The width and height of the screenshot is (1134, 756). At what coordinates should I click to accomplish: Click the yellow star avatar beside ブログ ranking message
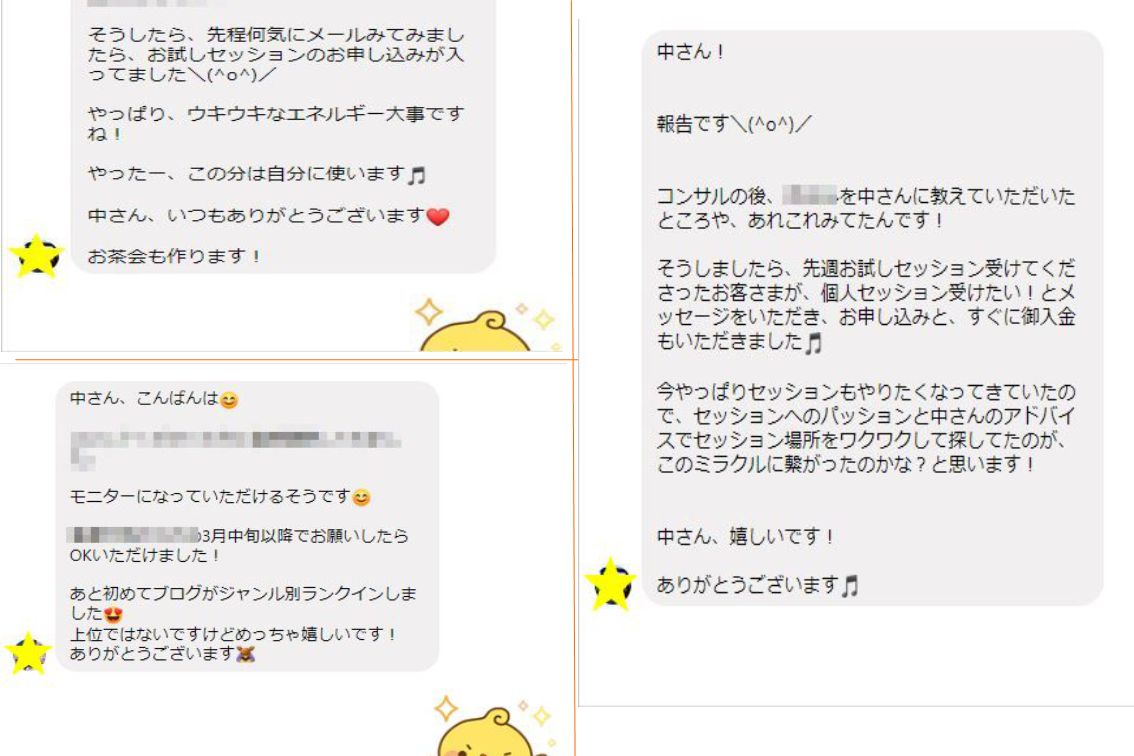point(28,653)
